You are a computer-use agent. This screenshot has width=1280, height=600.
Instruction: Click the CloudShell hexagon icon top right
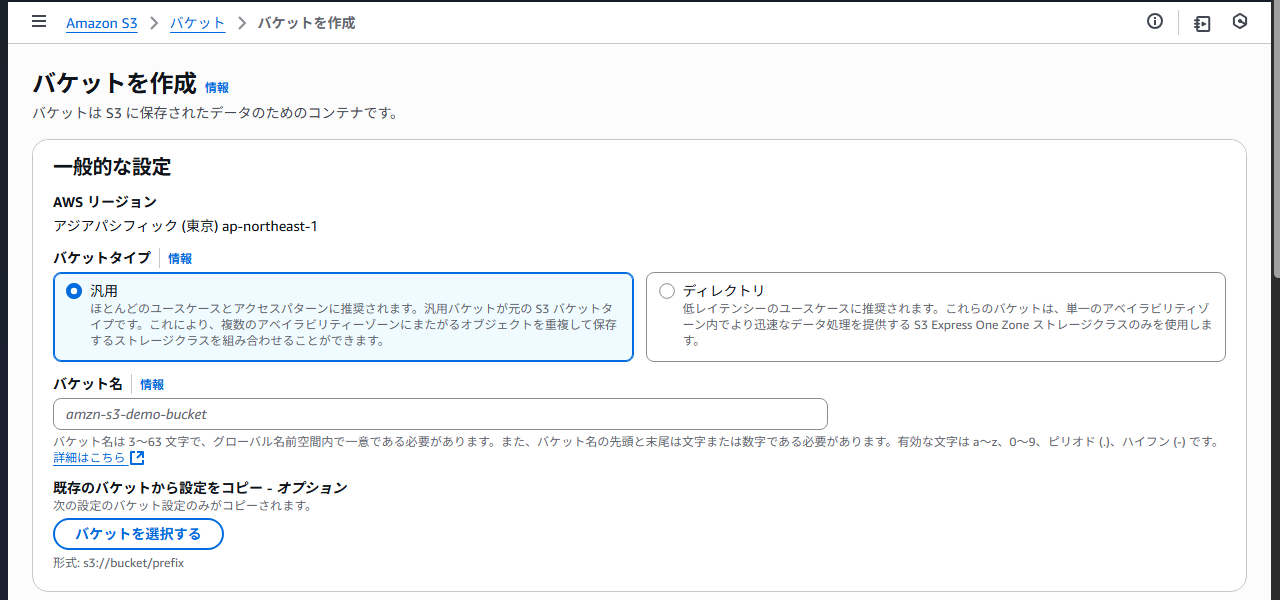(x=1239, y=21)
